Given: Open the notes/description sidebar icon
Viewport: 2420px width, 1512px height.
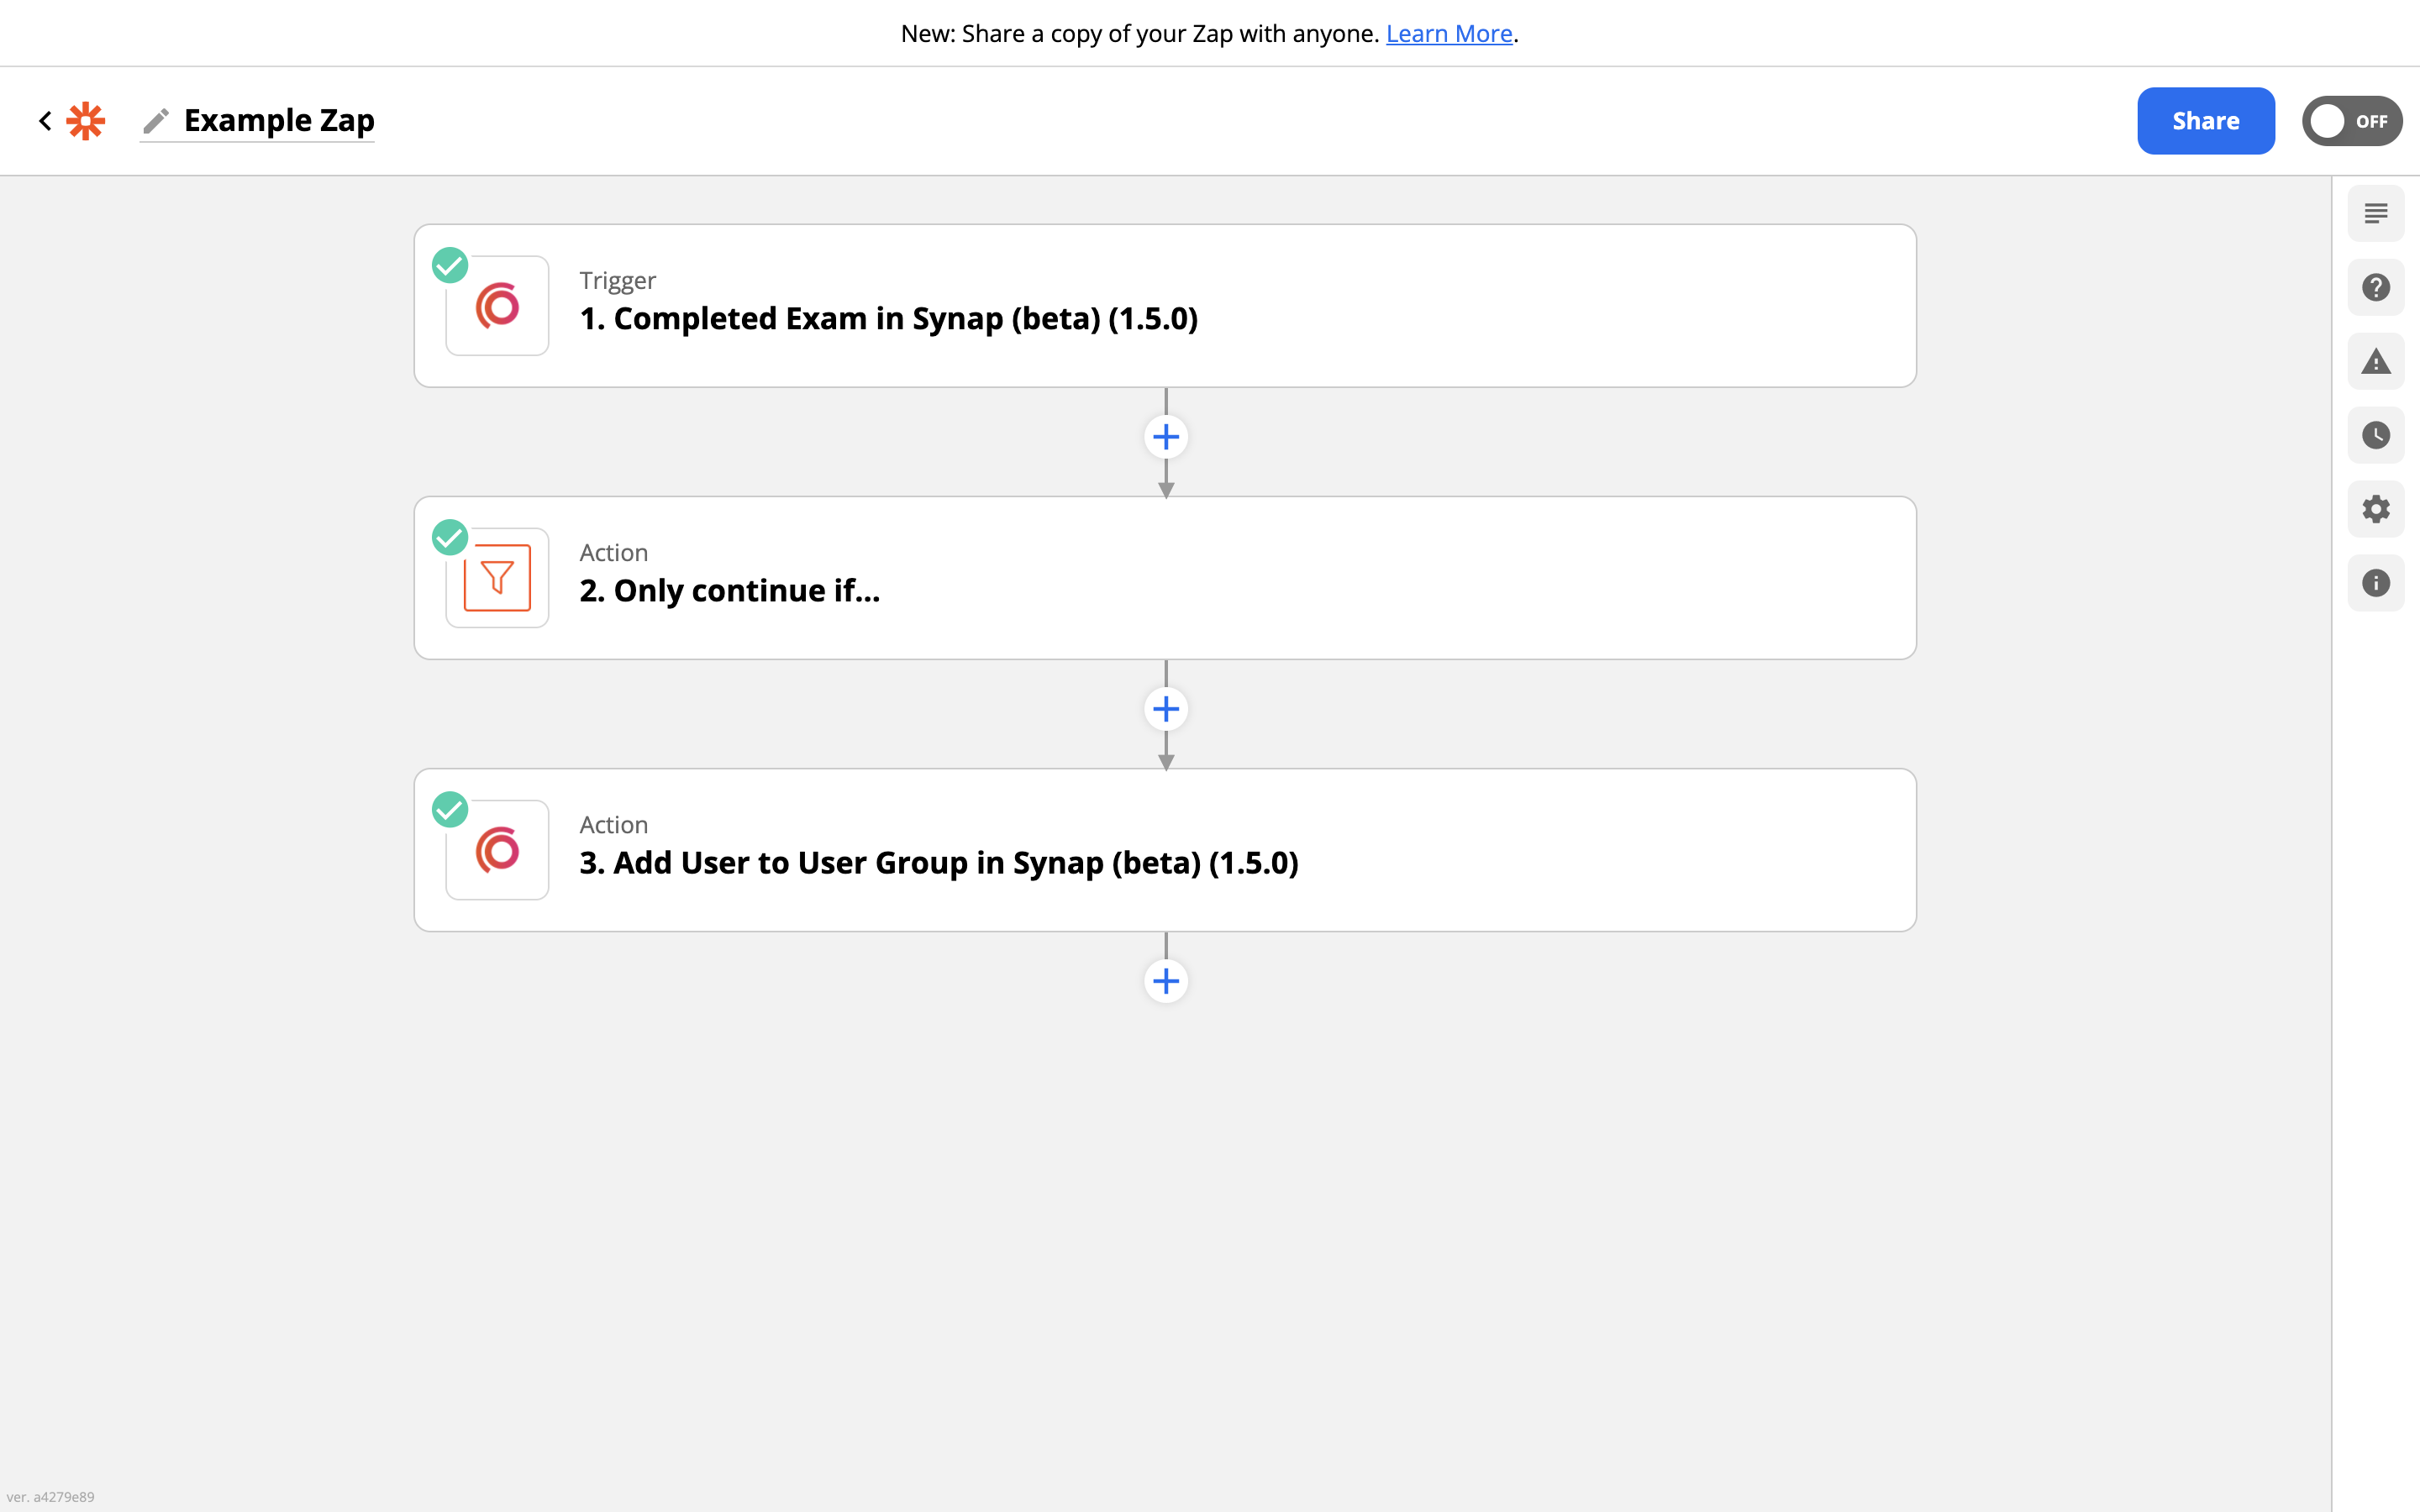Looking at the screenshot, I should [x=2375, y=213].
